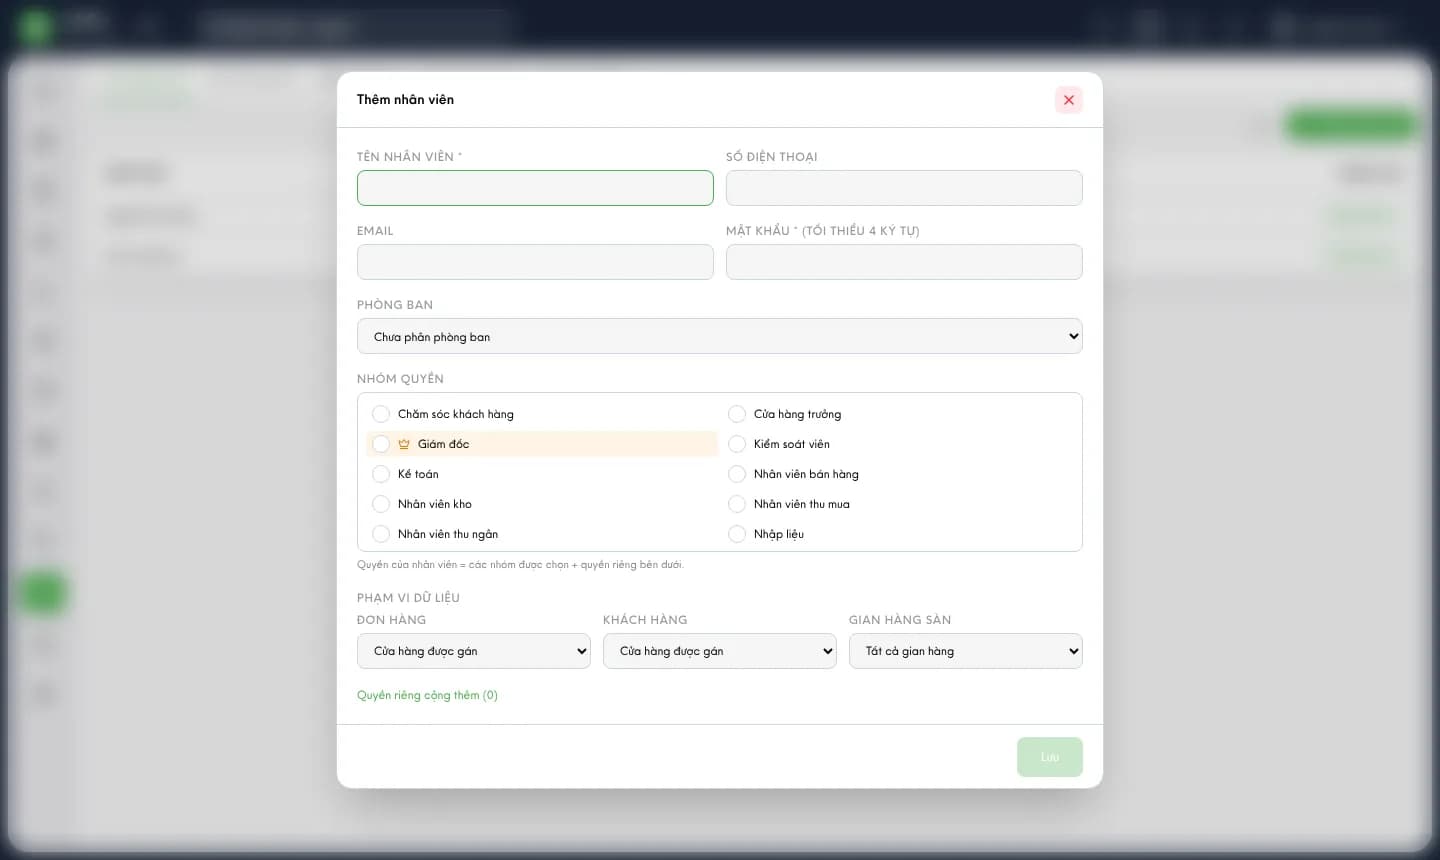Focus the Tên nhân viên input field
Viewport: 1440px width, 860px height.
pyautogui.click(x=535, y=188)
